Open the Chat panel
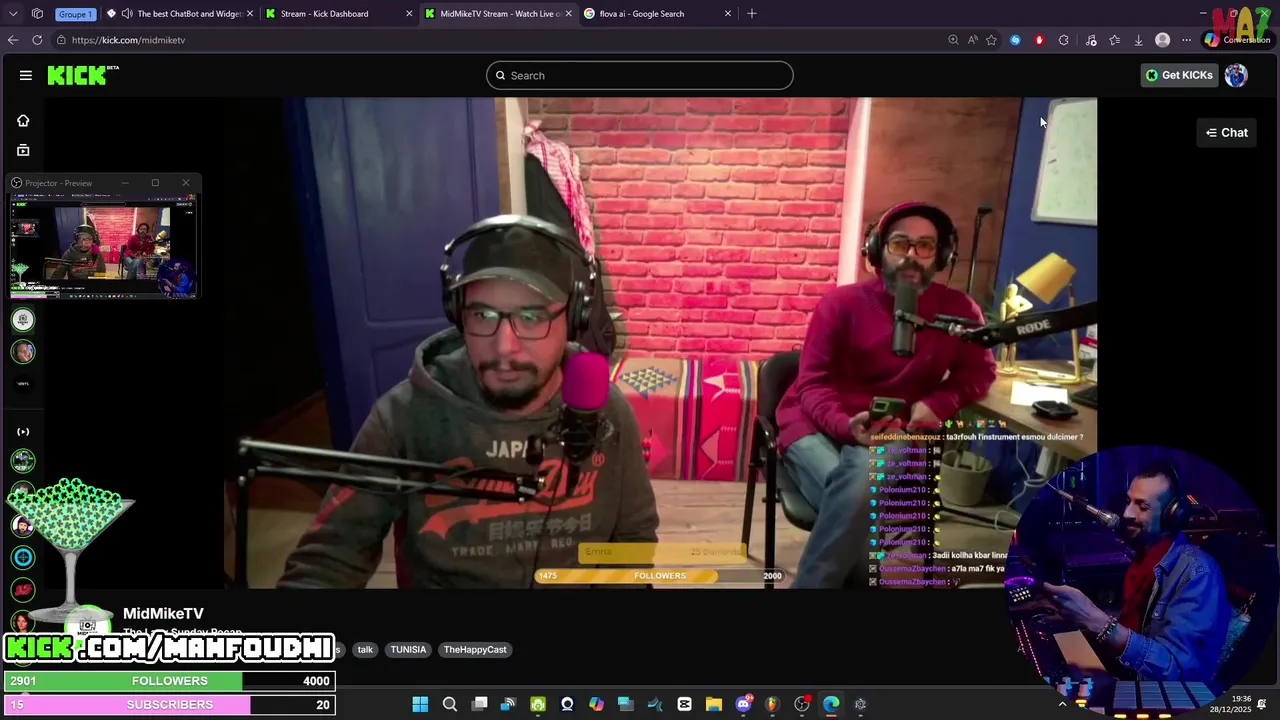Screen dimensions: 1280x720 click(x=1226, y=133)
